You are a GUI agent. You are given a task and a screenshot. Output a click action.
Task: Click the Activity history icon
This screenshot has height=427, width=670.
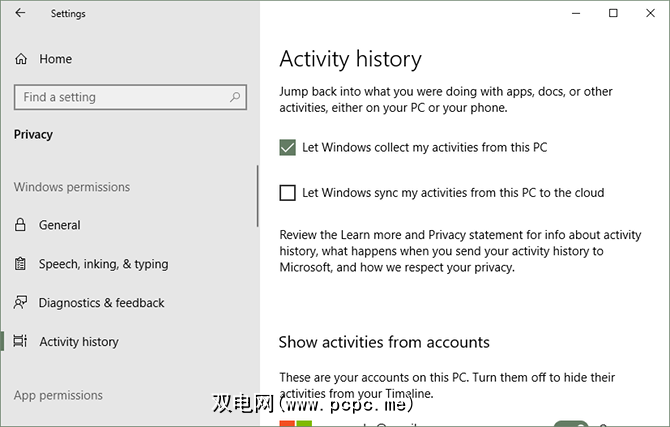21,342
